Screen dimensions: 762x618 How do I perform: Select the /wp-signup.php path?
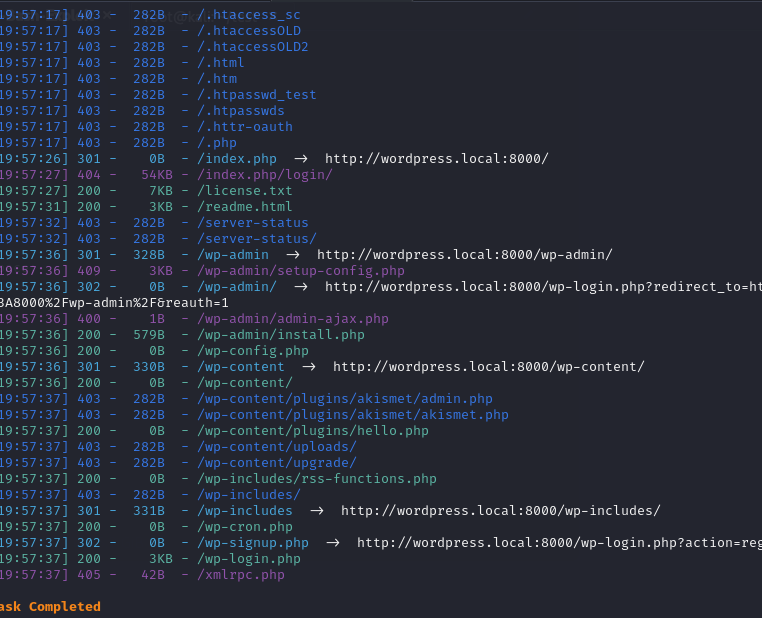tap(253, 544)
